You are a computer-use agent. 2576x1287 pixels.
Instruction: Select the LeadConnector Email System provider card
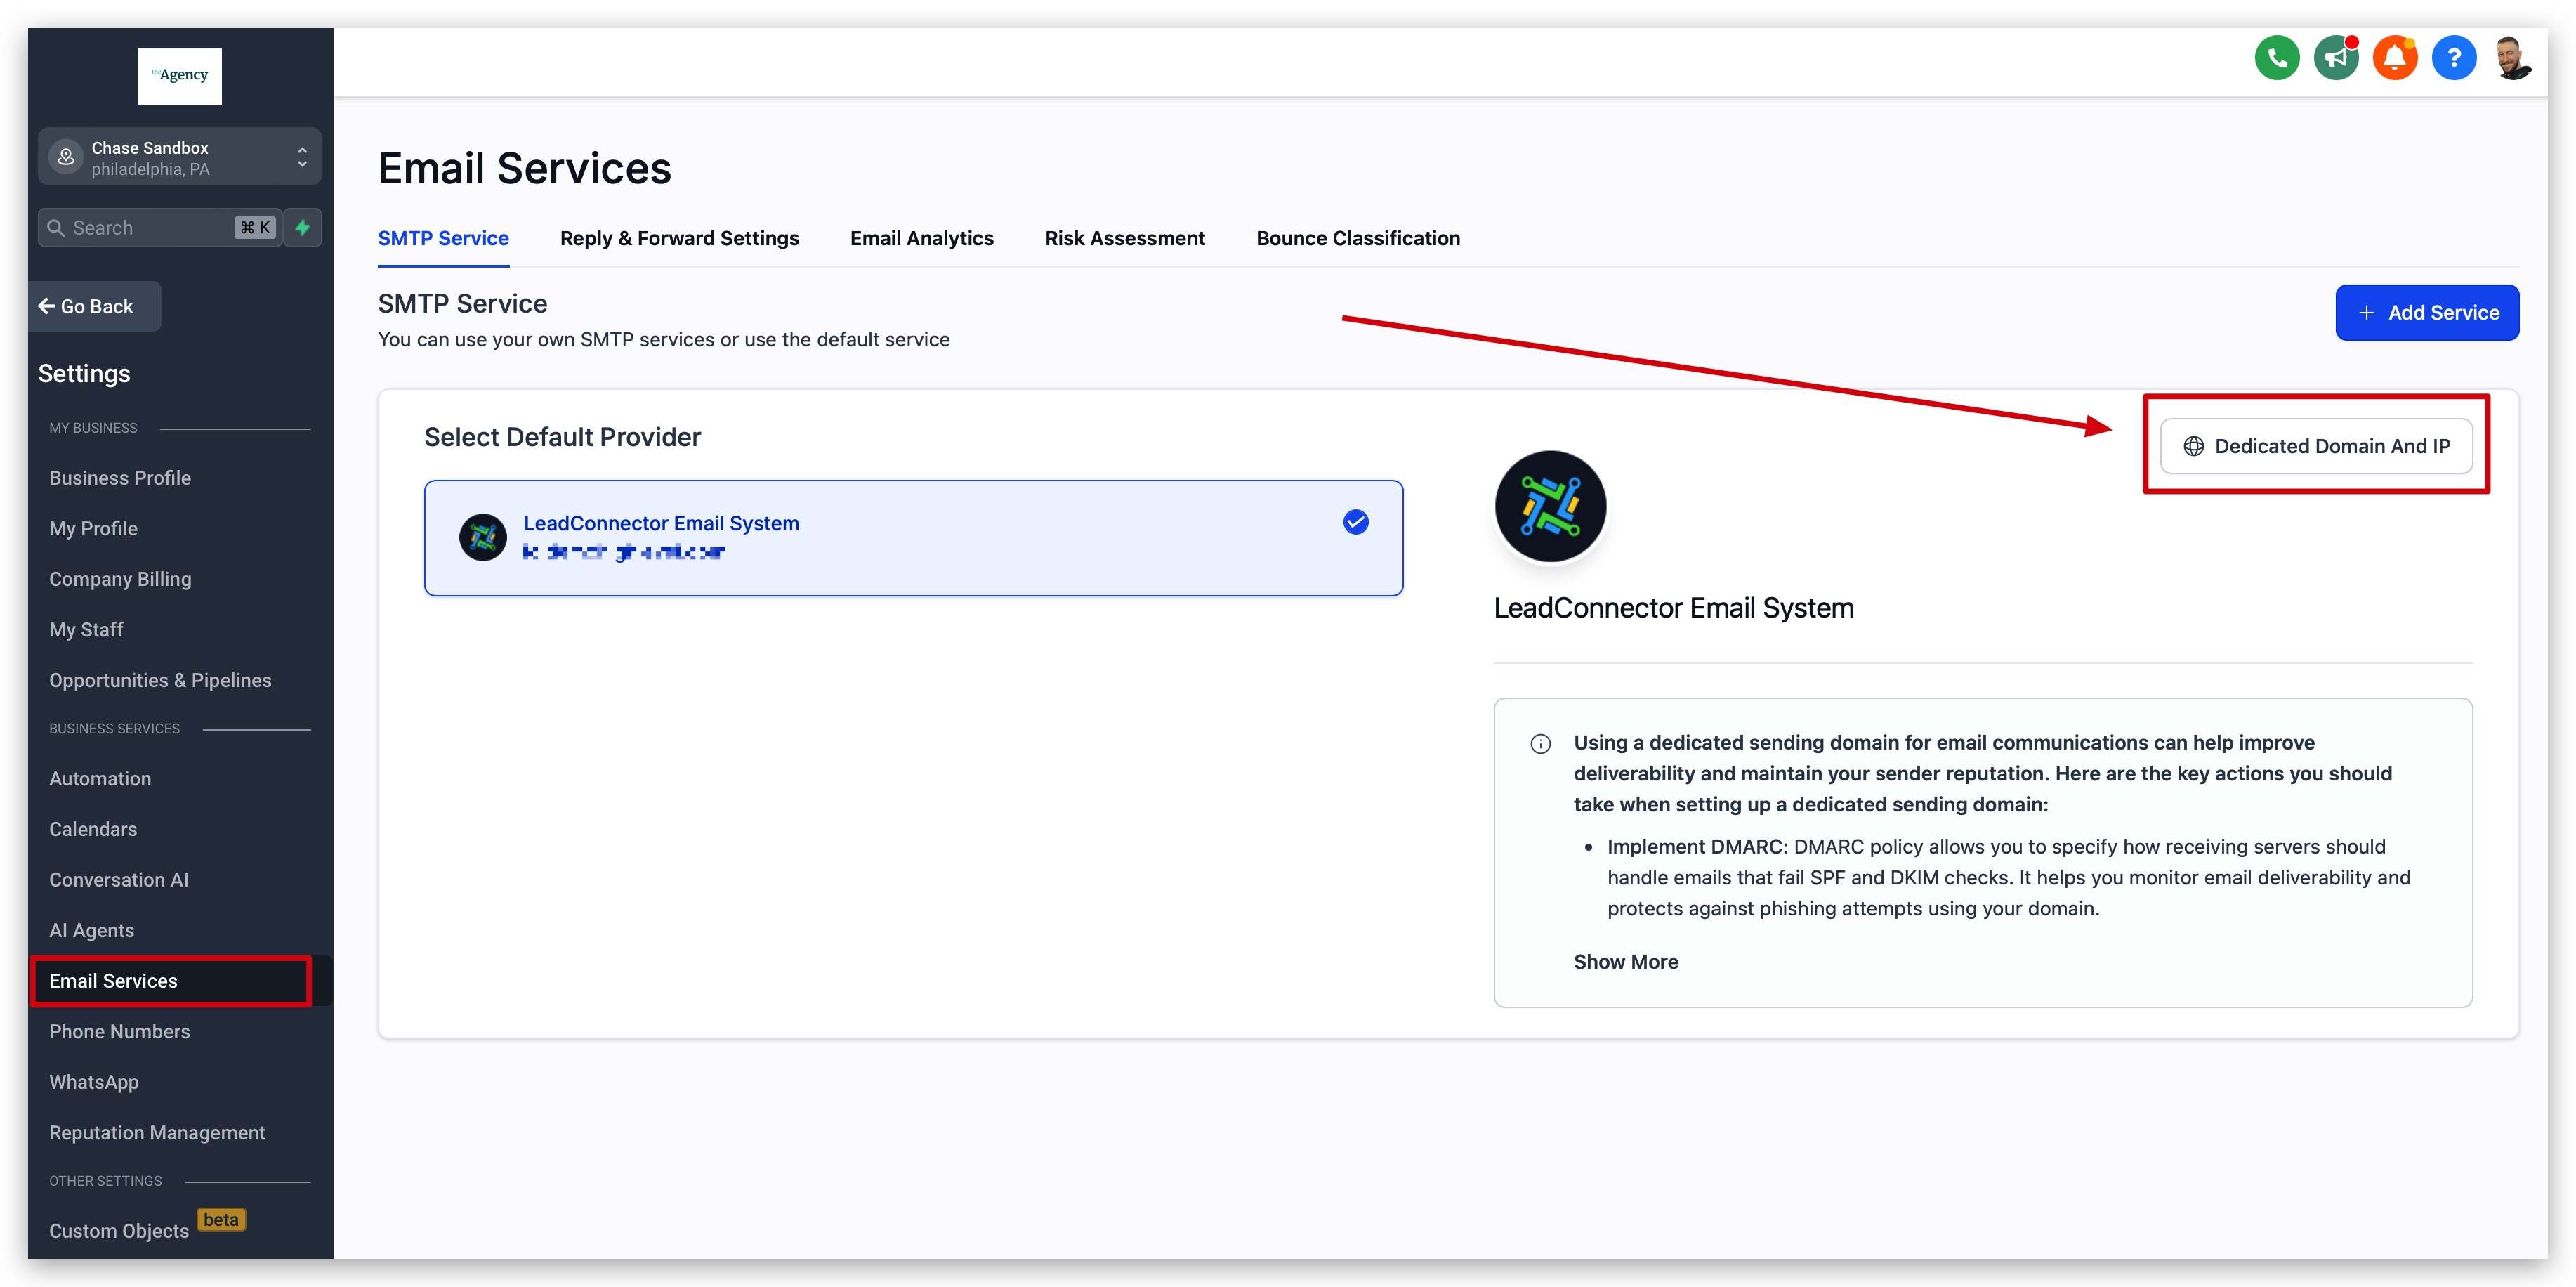click(912, 538)
